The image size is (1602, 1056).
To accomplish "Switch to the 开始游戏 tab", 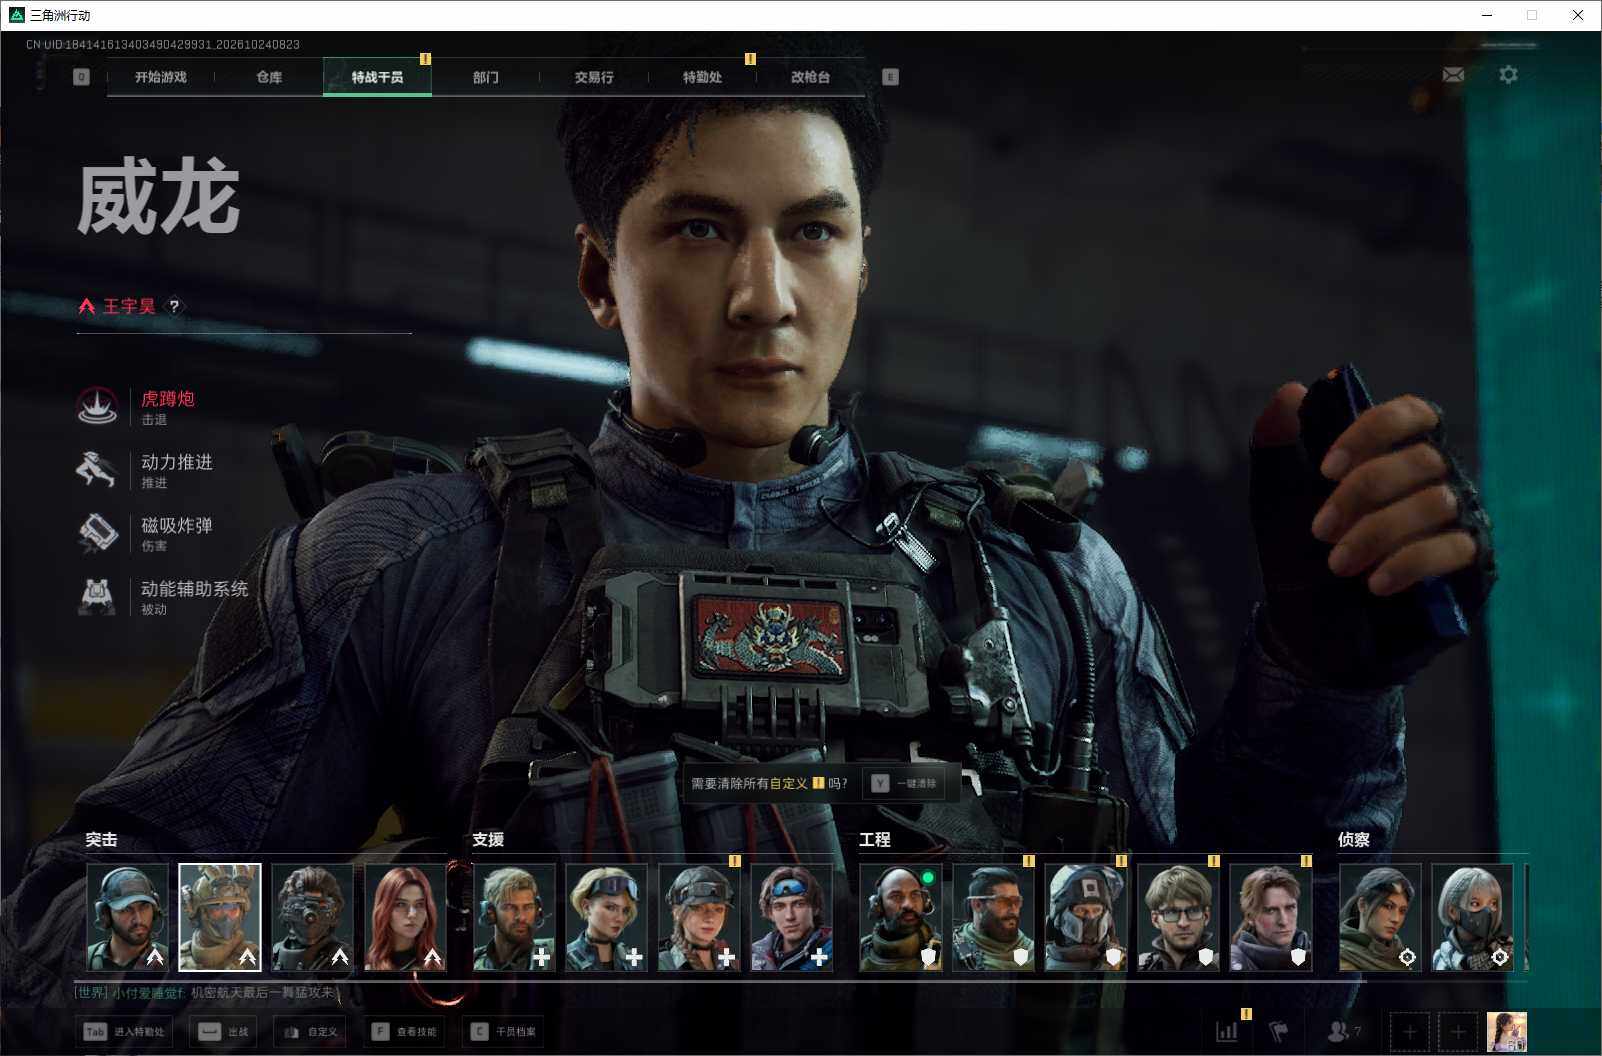I will click(161, 77).
